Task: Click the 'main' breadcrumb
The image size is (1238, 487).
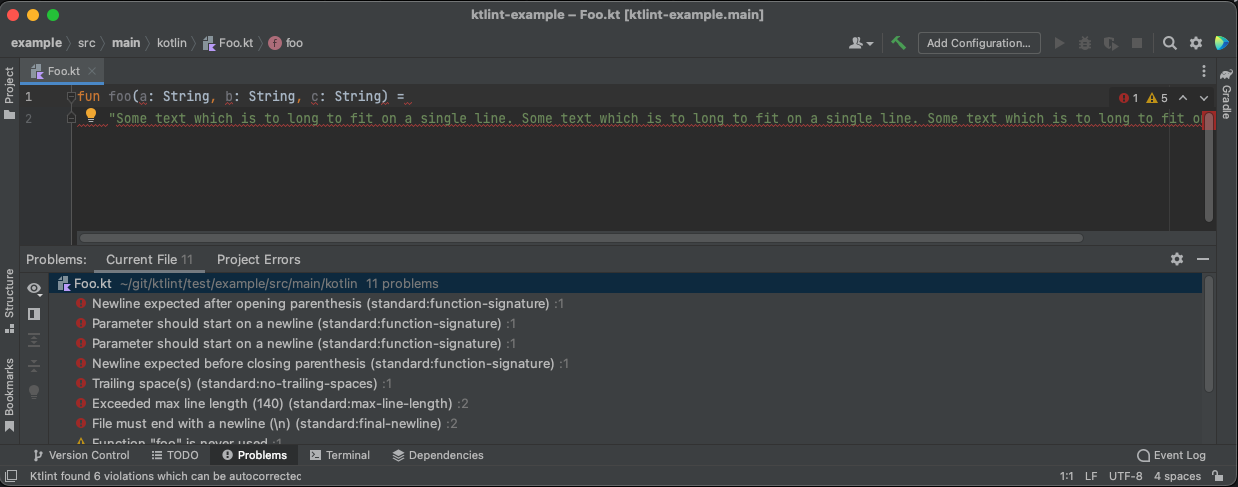Action: click(126, 43)
